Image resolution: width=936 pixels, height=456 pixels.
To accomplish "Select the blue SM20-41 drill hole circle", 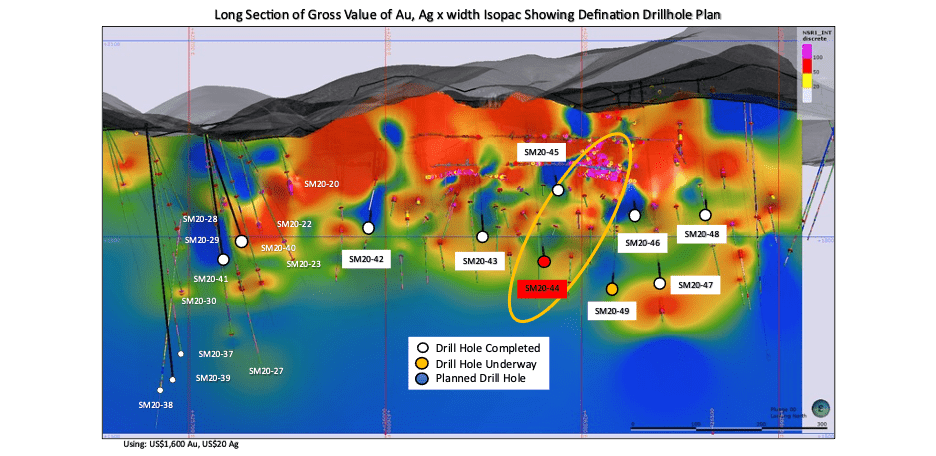I will pyautogui.click(x=223, y=259).
